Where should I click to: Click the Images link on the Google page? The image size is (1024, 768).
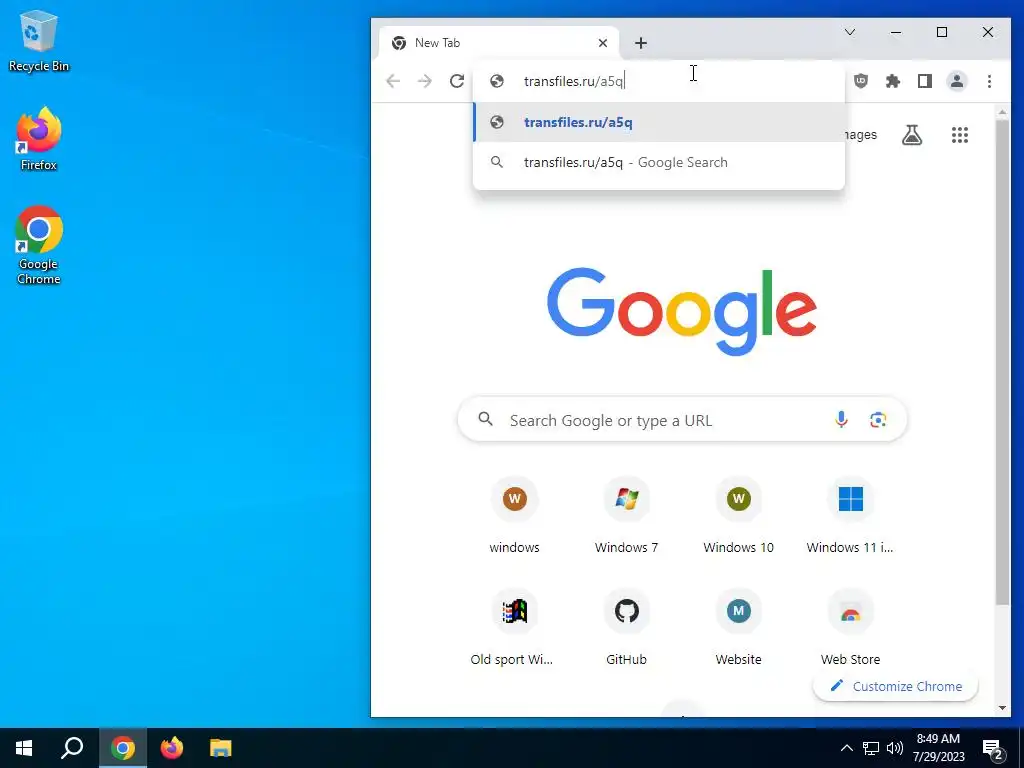tap(861, 135)
